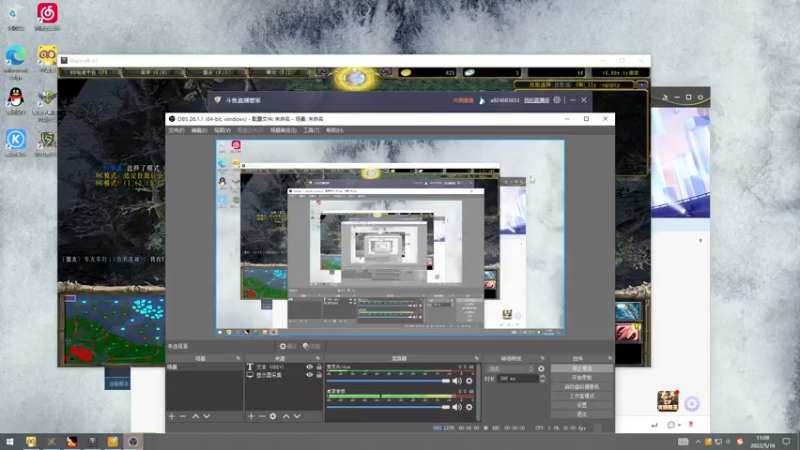Open the Kugou music K desktop shortcut
This screenshot has width=800, height=450.
16,142
